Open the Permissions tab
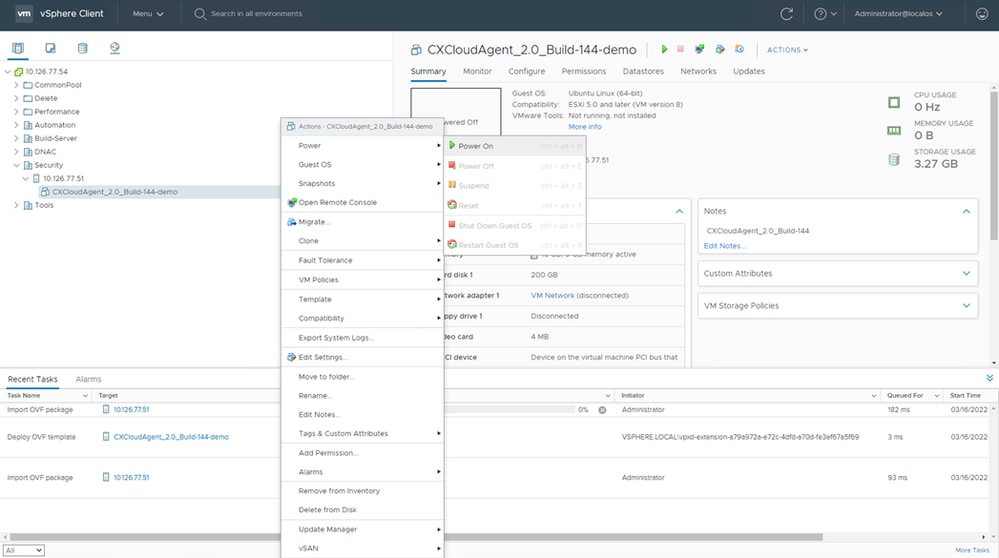The width and height of the screenshot is (999, 558). (x=584, y=71)
